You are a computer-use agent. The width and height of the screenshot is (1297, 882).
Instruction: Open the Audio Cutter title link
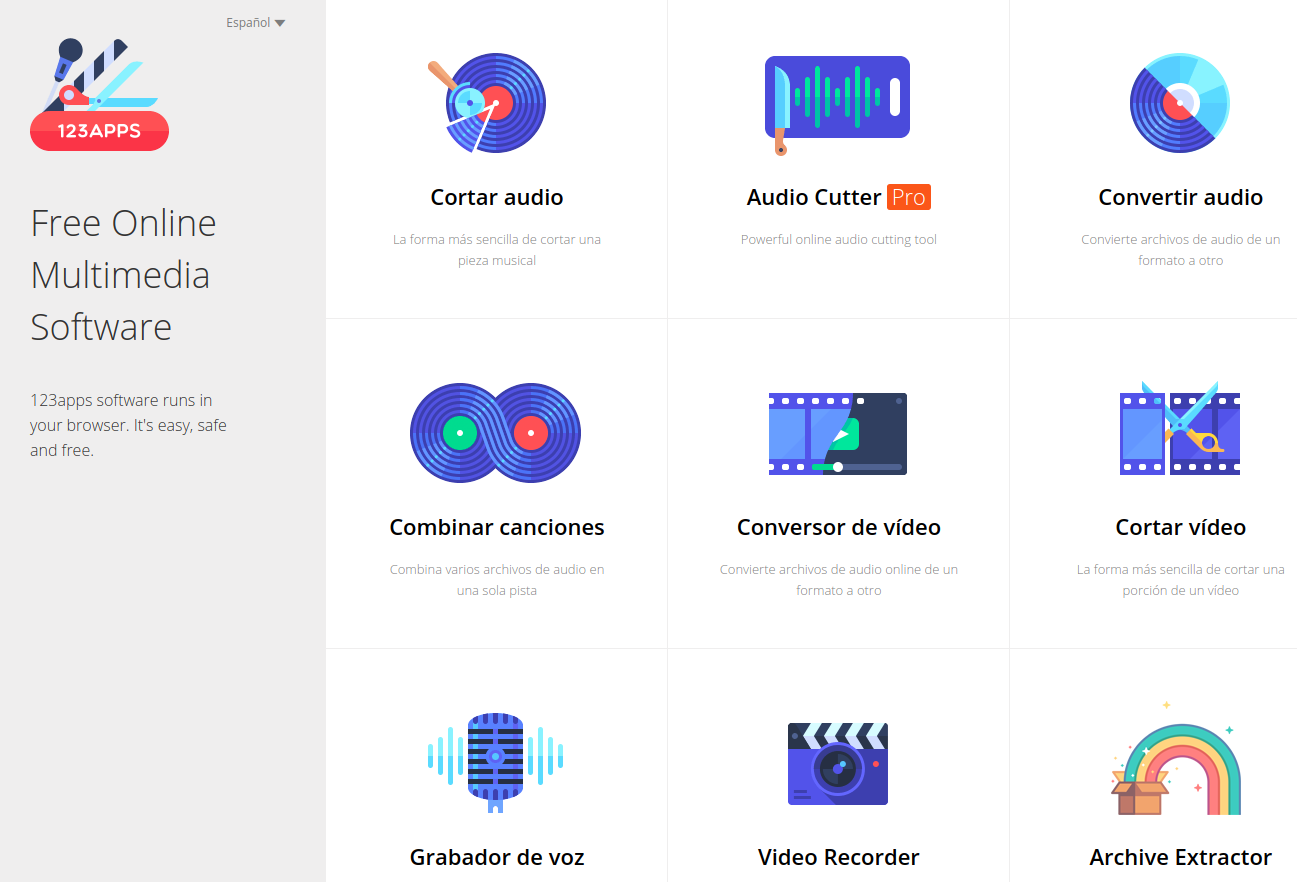814,198
